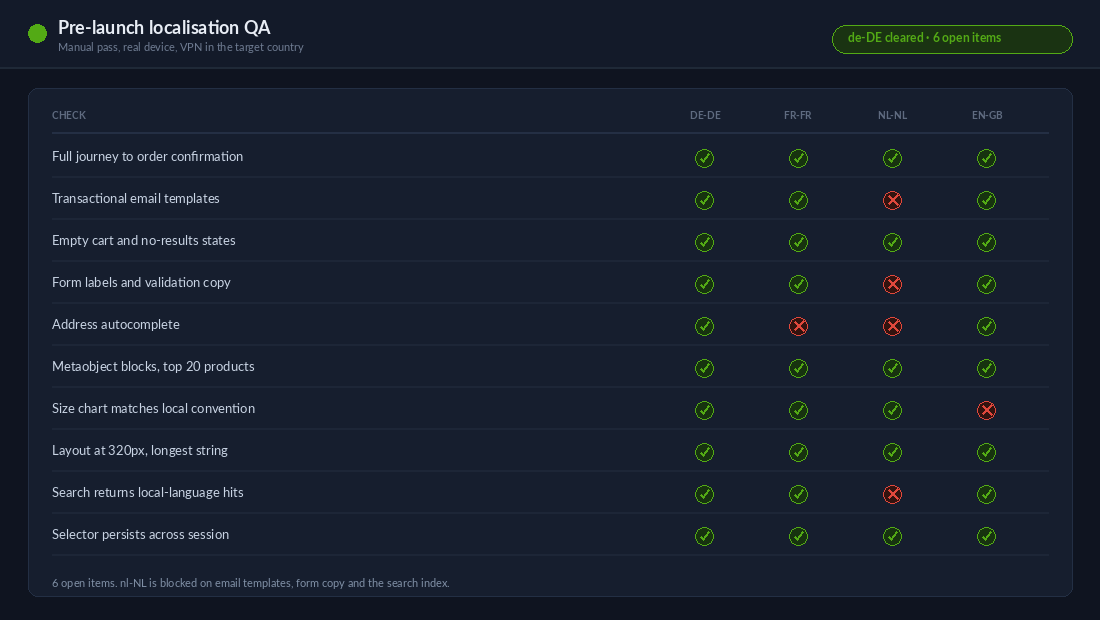The image size is (1100, 620).
Task: Click the pass icon for Metaobject blocks EN-GB
Action: tap(986, 369)
